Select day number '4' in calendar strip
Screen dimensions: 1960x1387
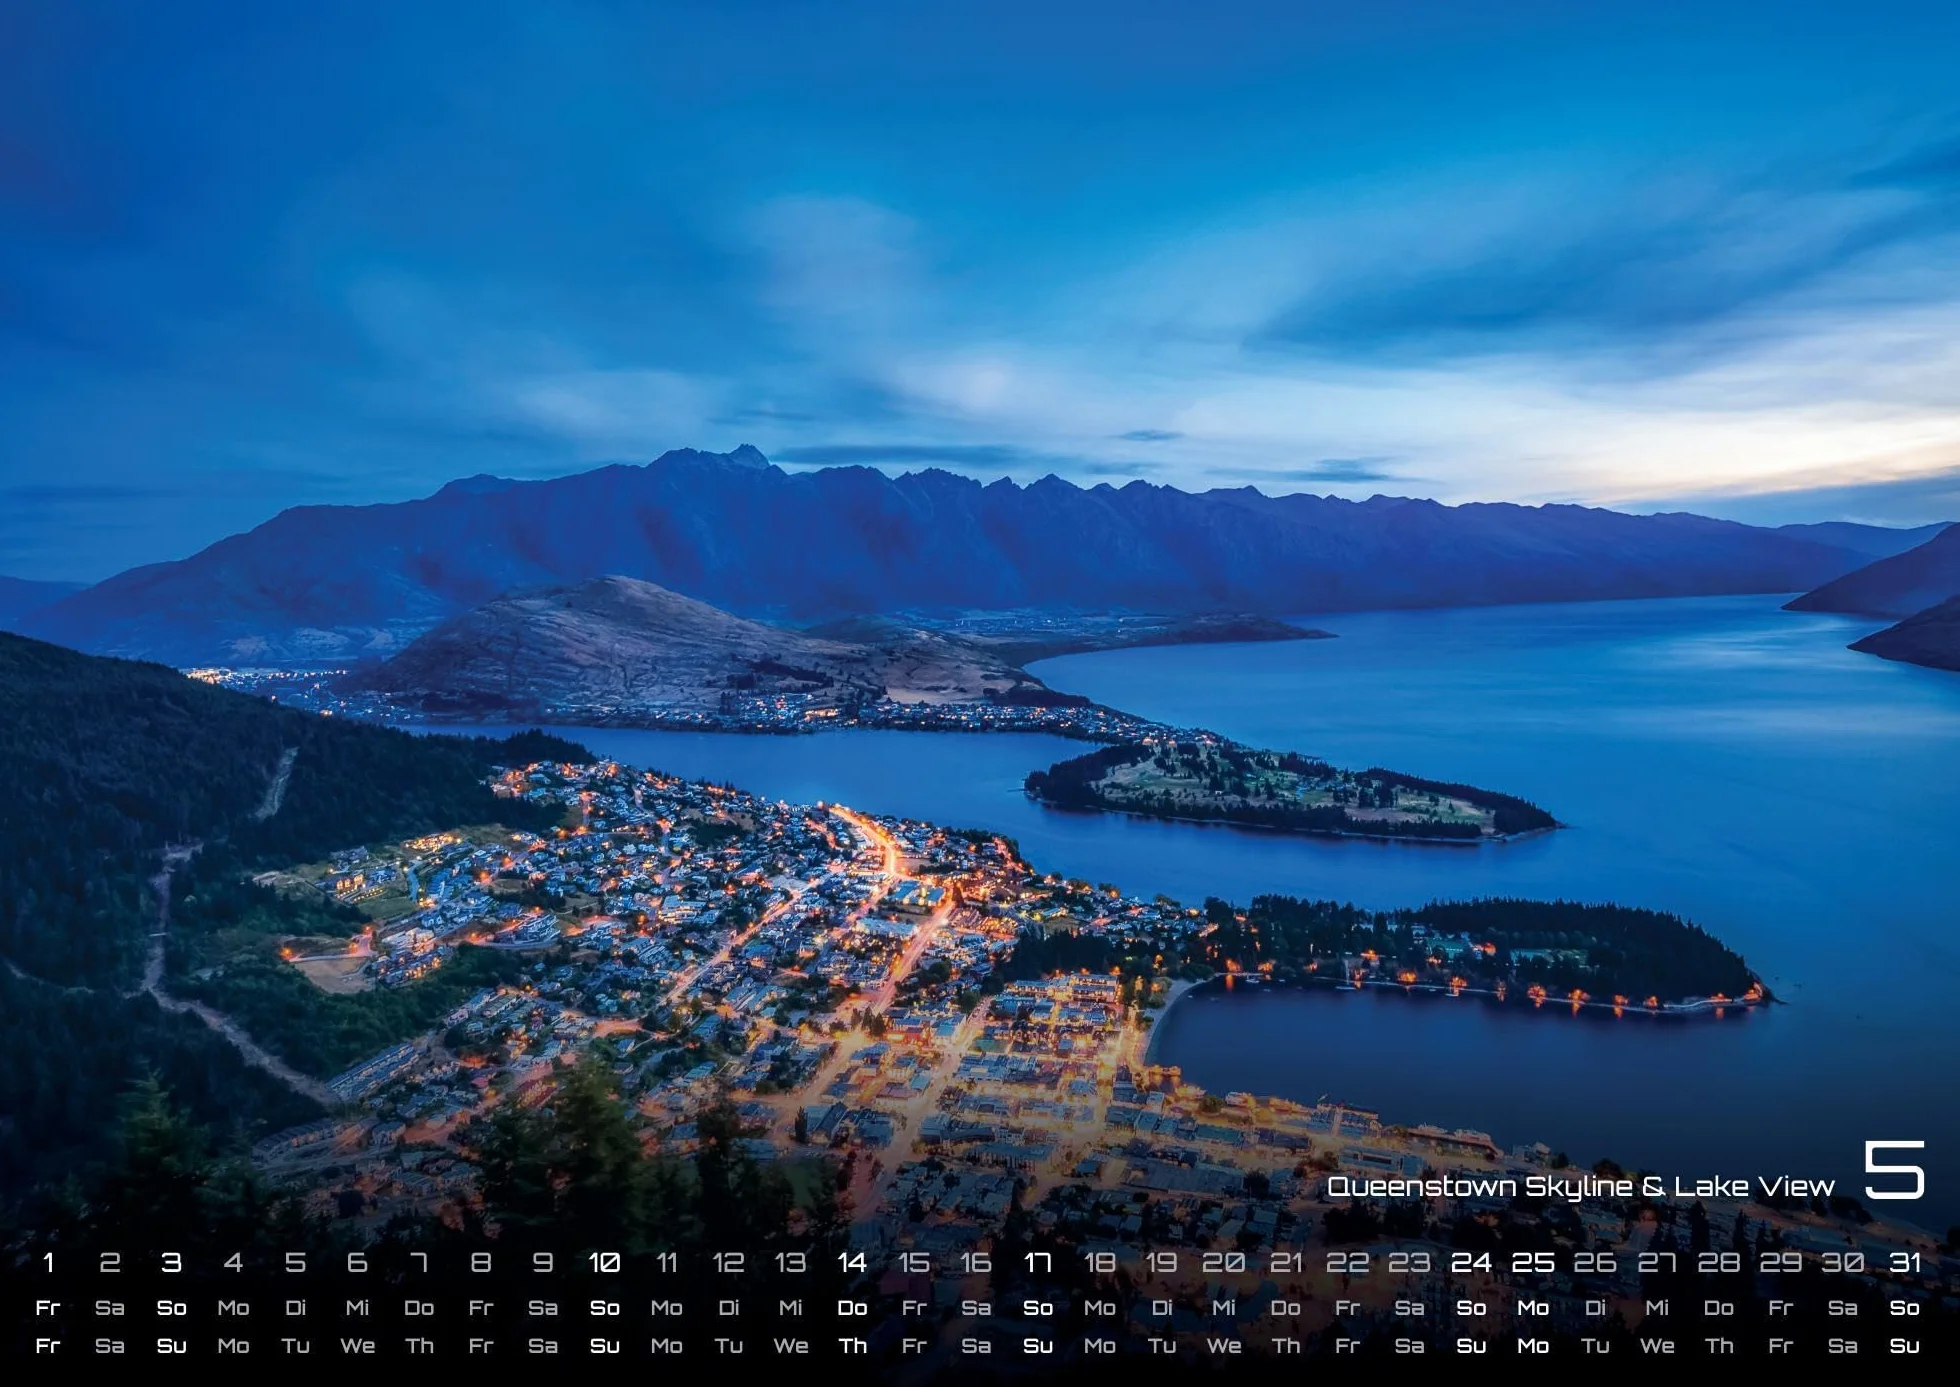pyautogui.click(x=233, y=1263)
